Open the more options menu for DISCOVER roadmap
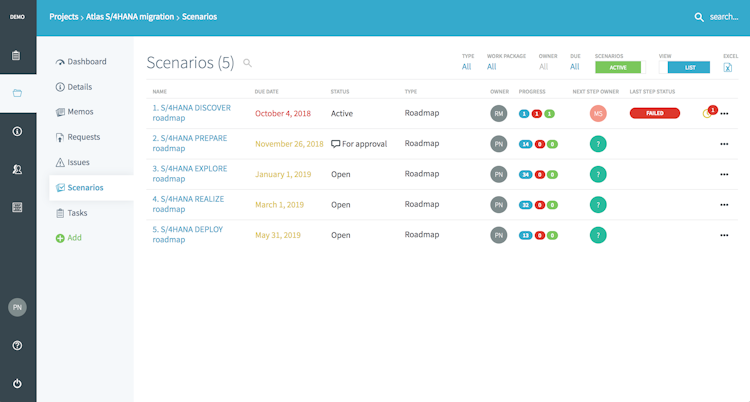The image size is (750, 402). click(724, 114)
